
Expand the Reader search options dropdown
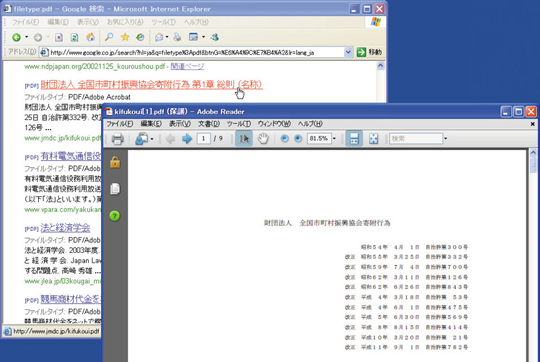(x=445, y=138)
